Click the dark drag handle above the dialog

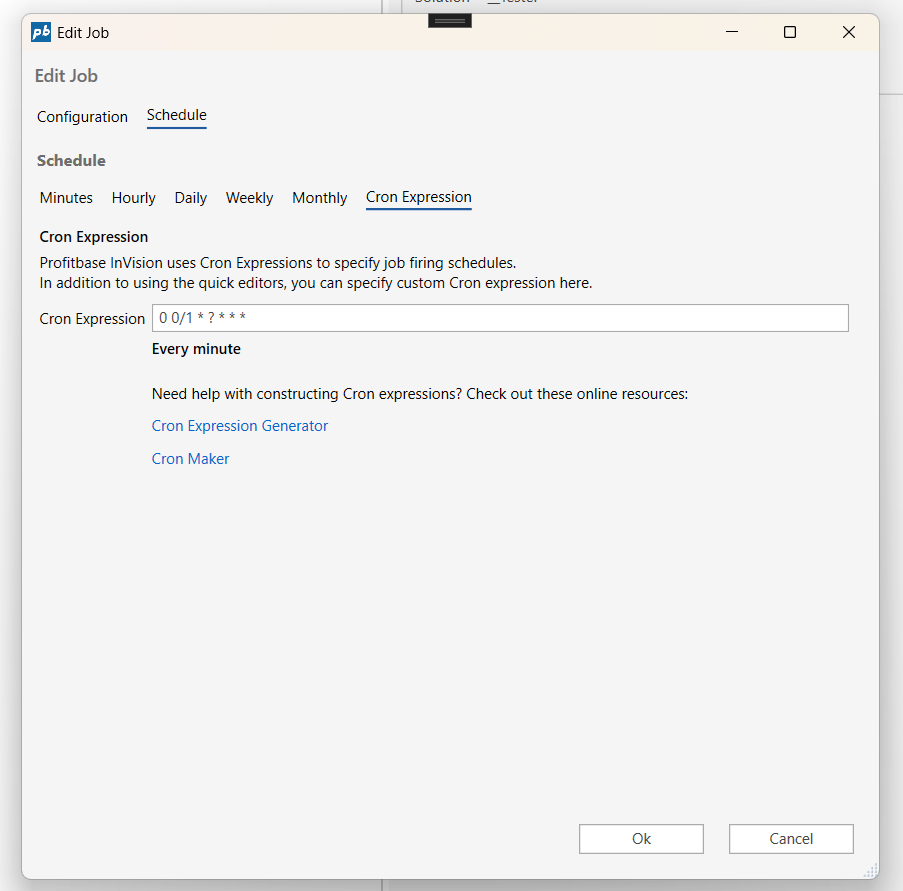(450, 20)
